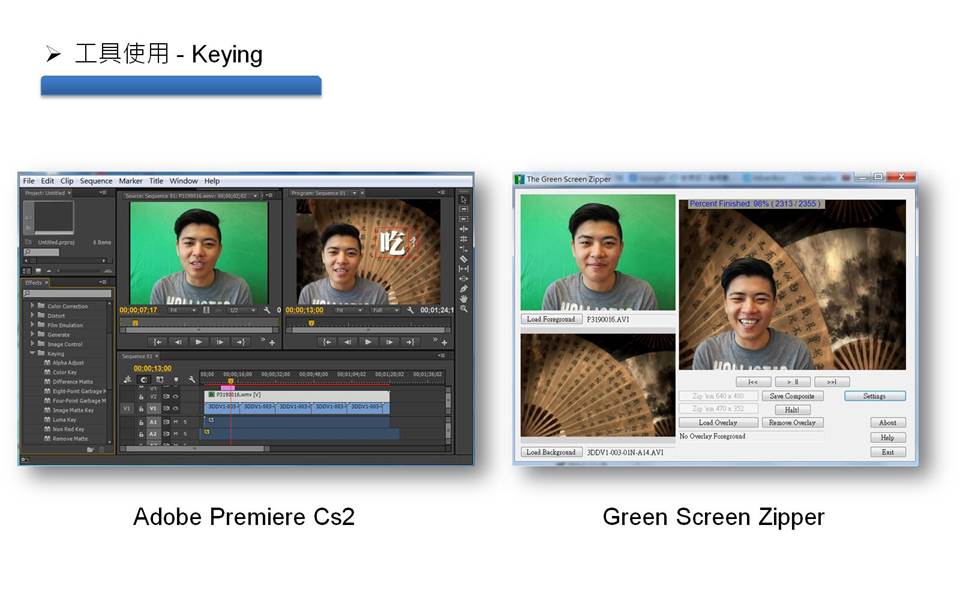
Task: Select the Pen tool in Premiere tools
Action: [464, 289]
